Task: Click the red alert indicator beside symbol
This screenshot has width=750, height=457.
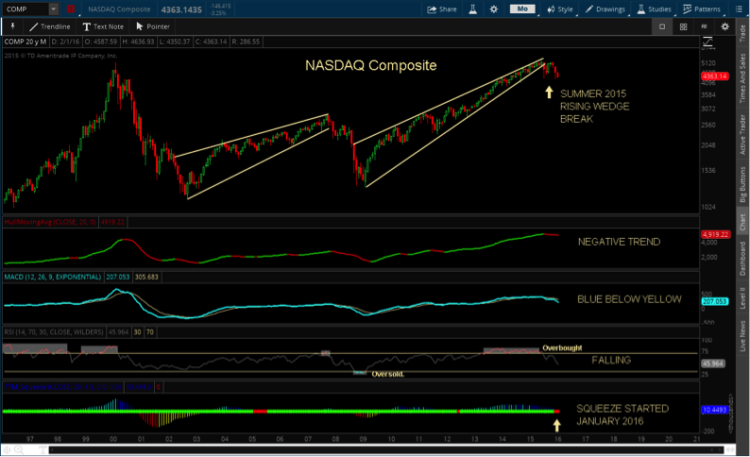Action: [x=71, y=9]
